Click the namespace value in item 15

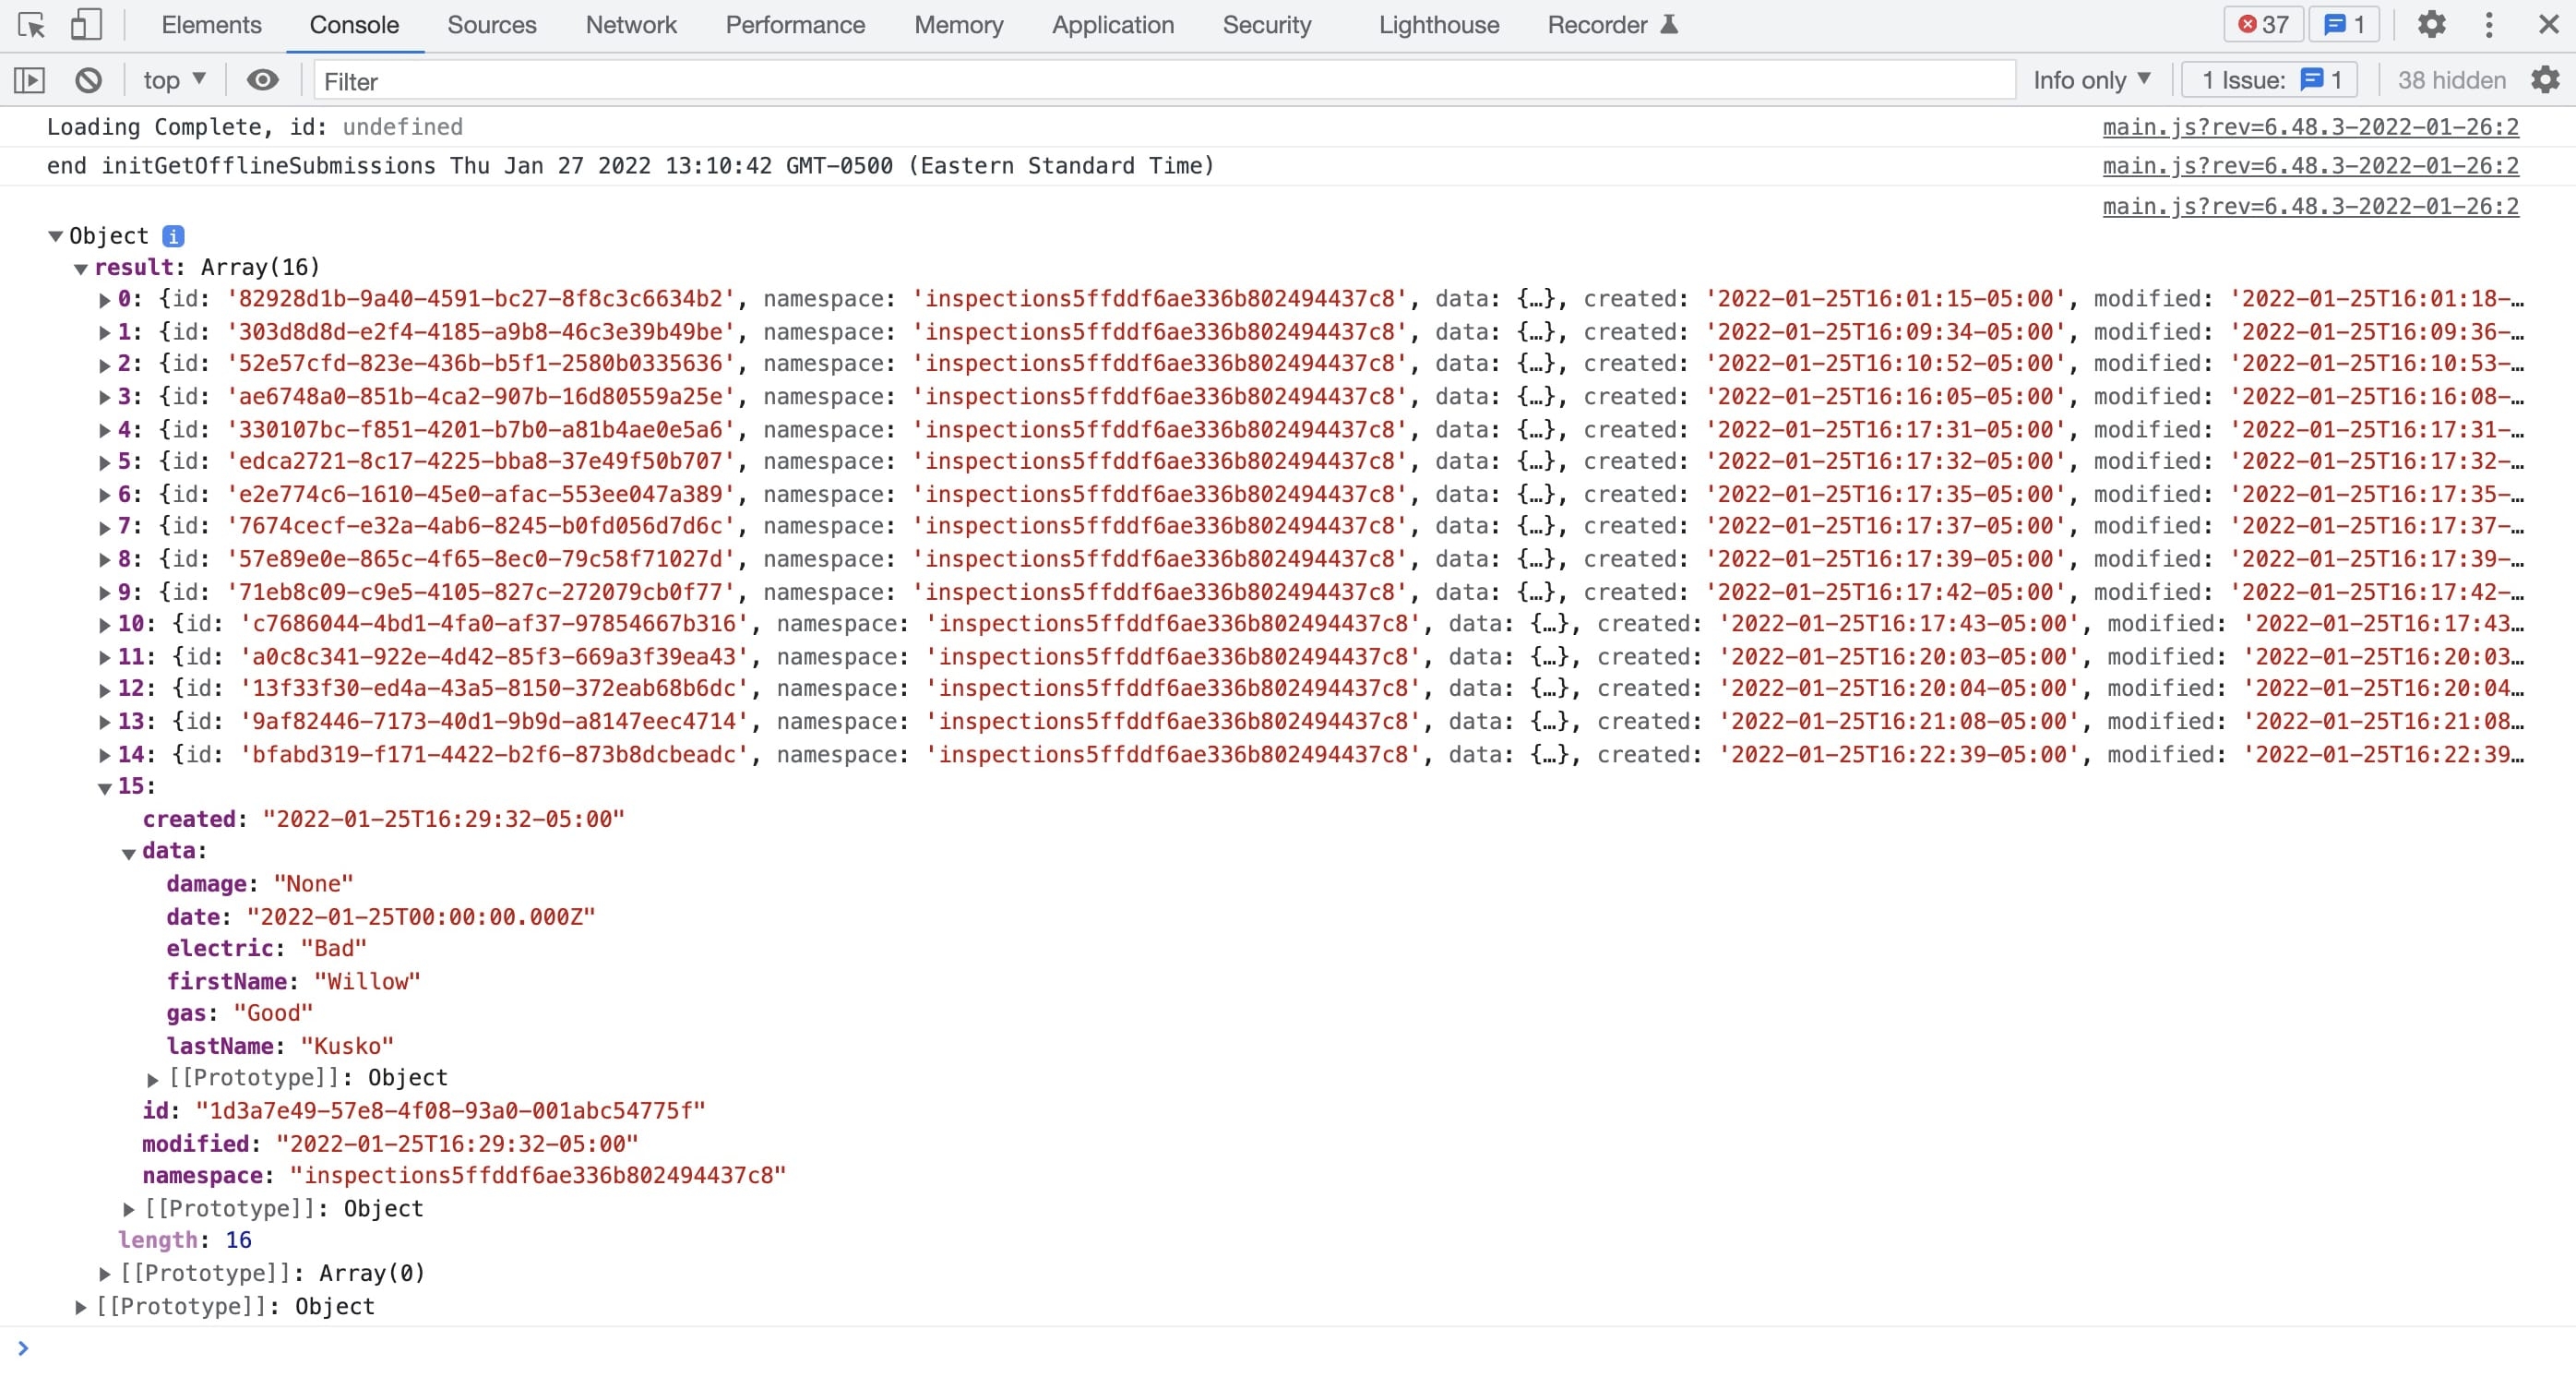point(538,1176)
